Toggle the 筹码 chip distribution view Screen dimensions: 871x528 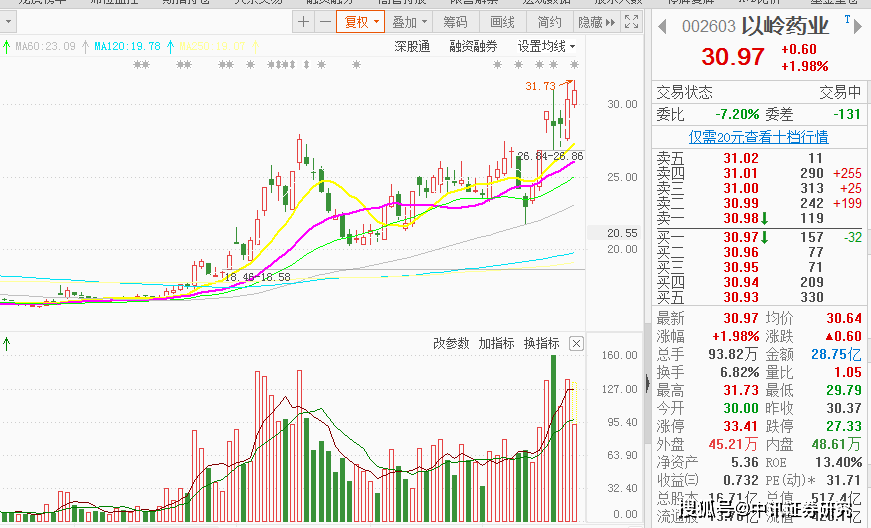[455, 22]
